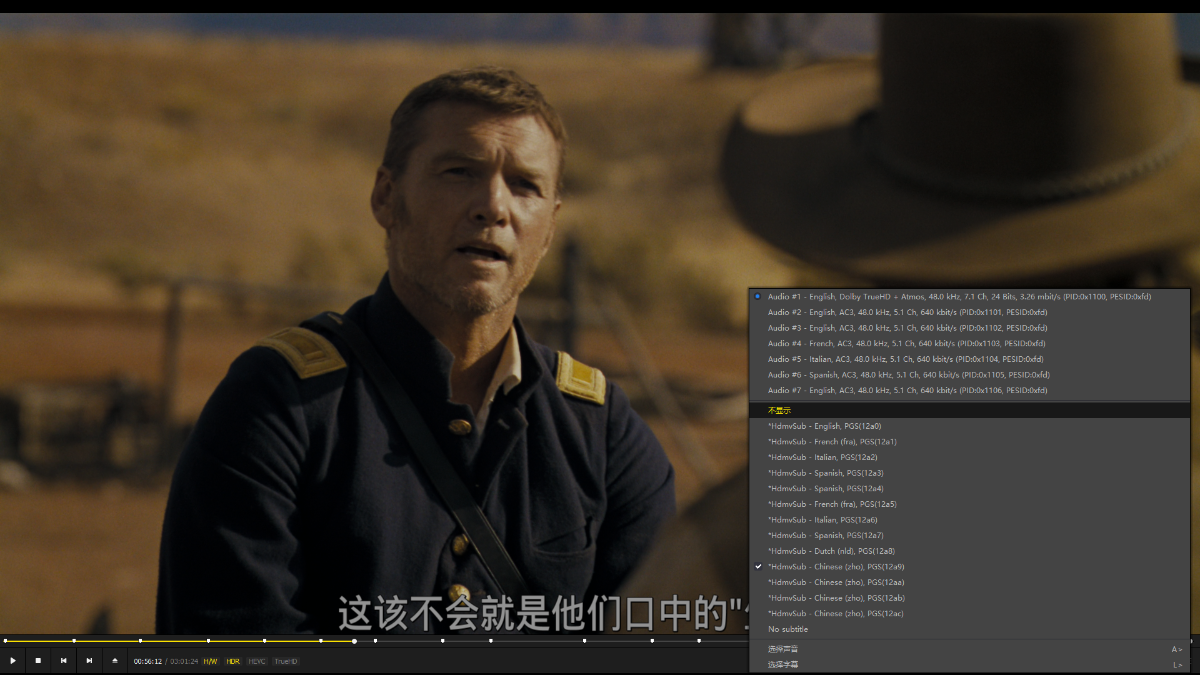This screenshot has height=675, width=1200.
Task: Click the seek bar playhead handle
Action: coord(354,641)
